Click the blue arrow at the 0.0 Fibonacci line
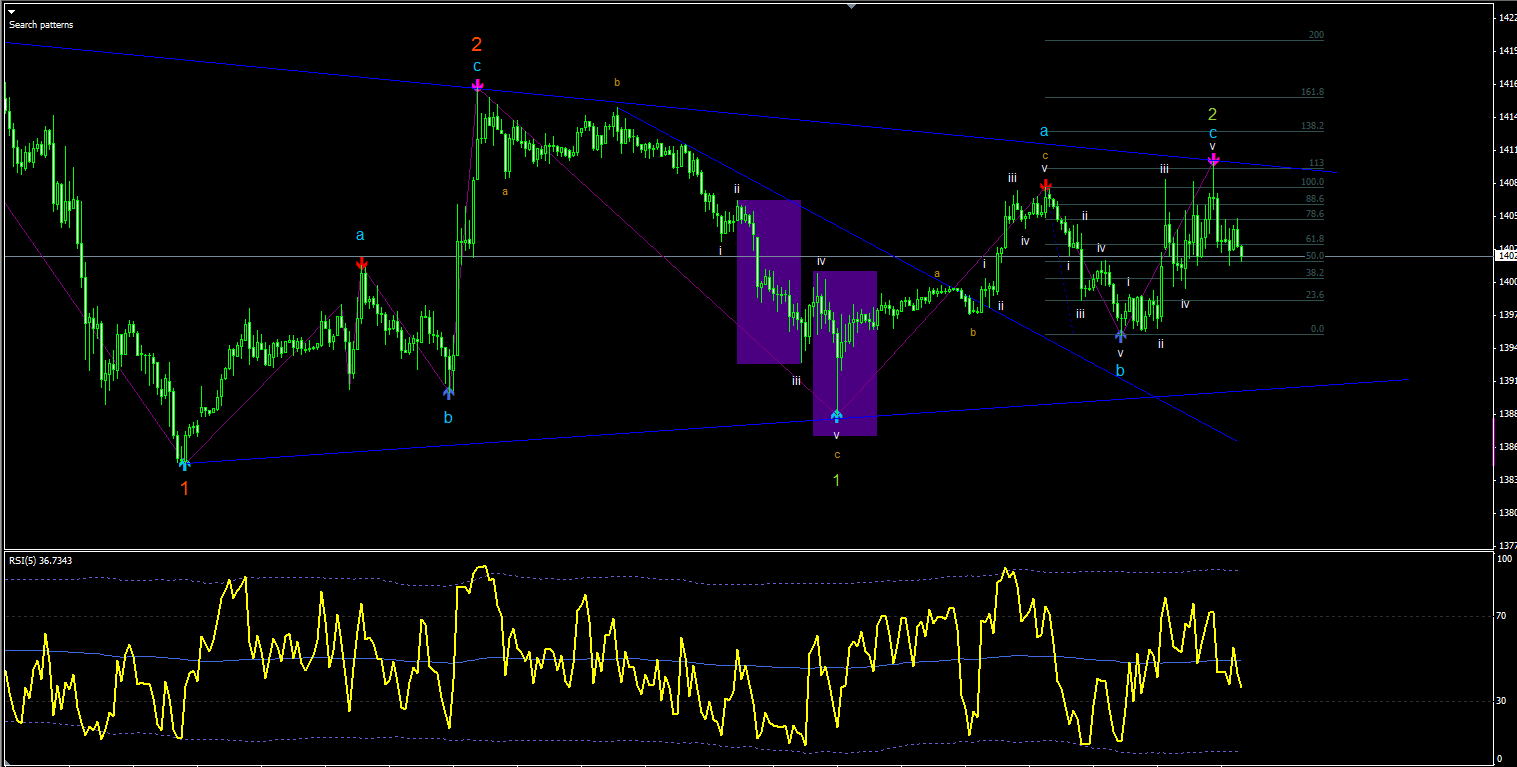 click(1120, 336)
